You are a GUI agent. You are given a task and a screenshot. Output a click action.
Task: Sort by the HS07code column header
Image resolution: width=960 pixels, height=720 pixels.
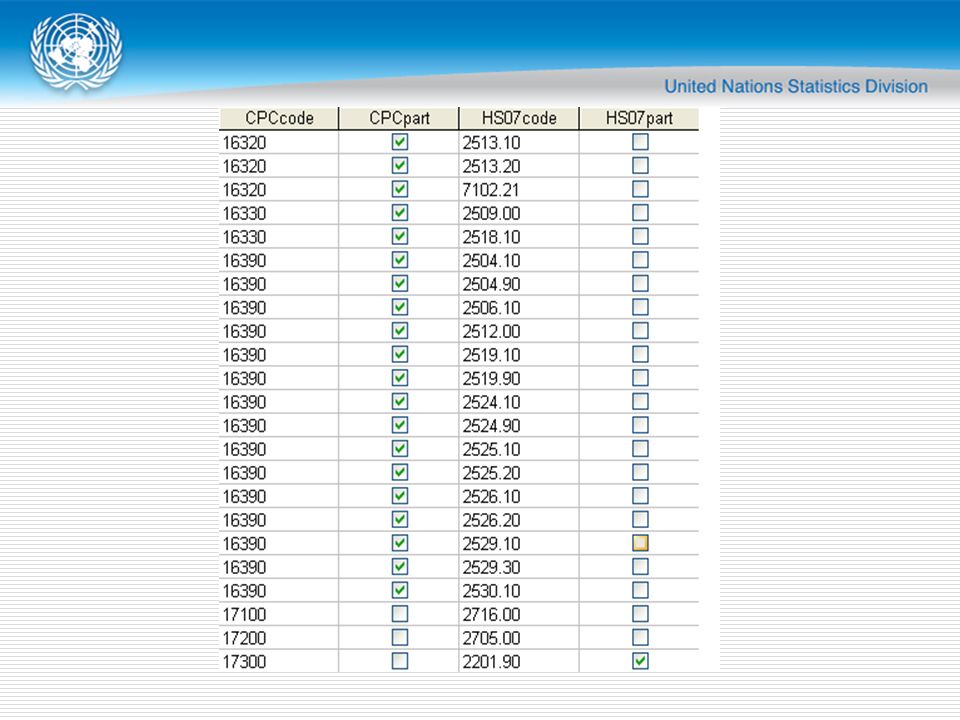(519, 118)
